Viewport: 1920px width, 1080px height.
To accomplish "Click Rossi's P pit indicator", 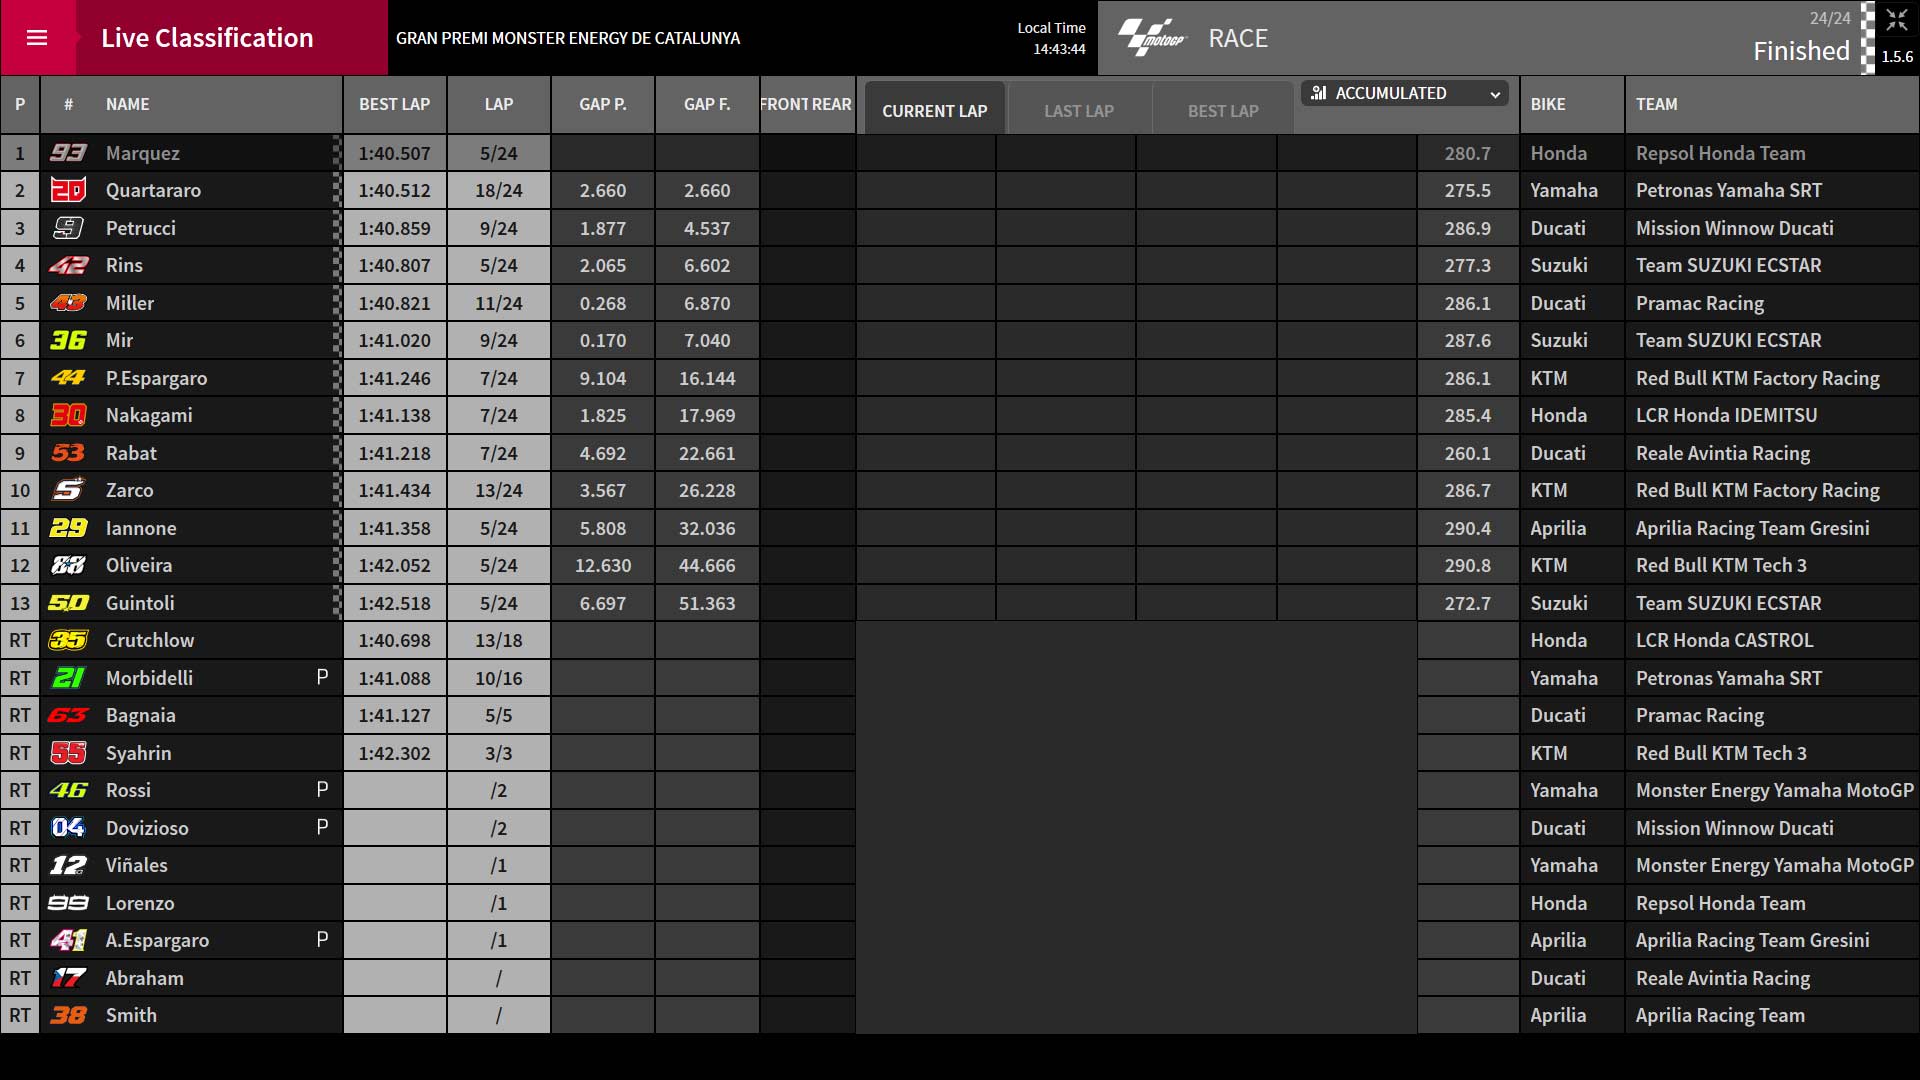I will [x=322, y=789].
